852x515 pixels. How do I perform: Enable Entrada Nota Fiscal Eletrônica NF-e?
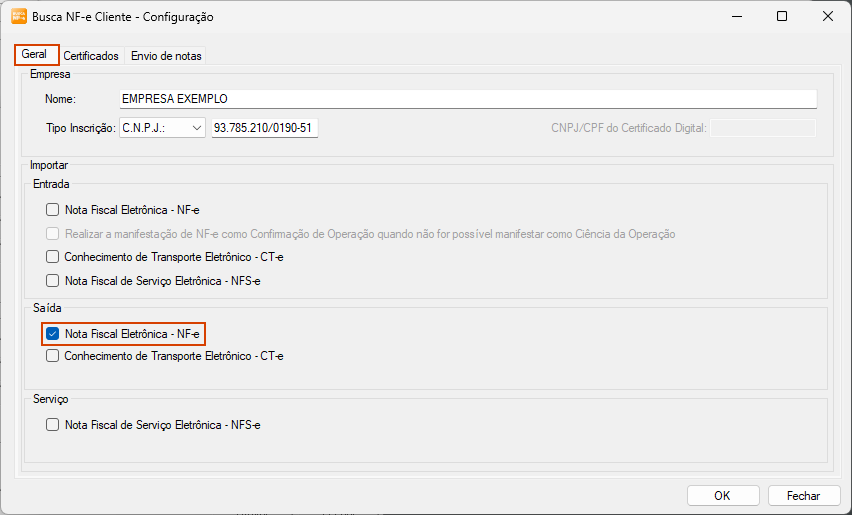53,210
